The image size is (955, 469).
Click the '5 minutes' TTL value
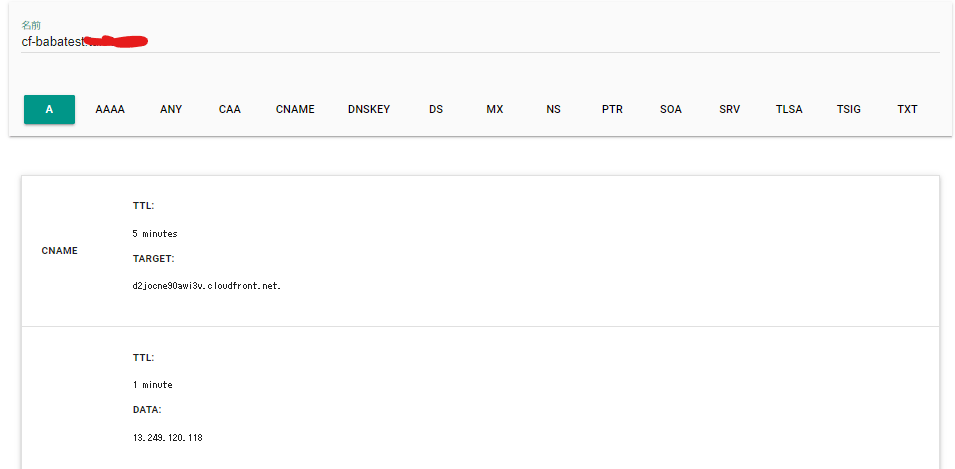point(155,233)
